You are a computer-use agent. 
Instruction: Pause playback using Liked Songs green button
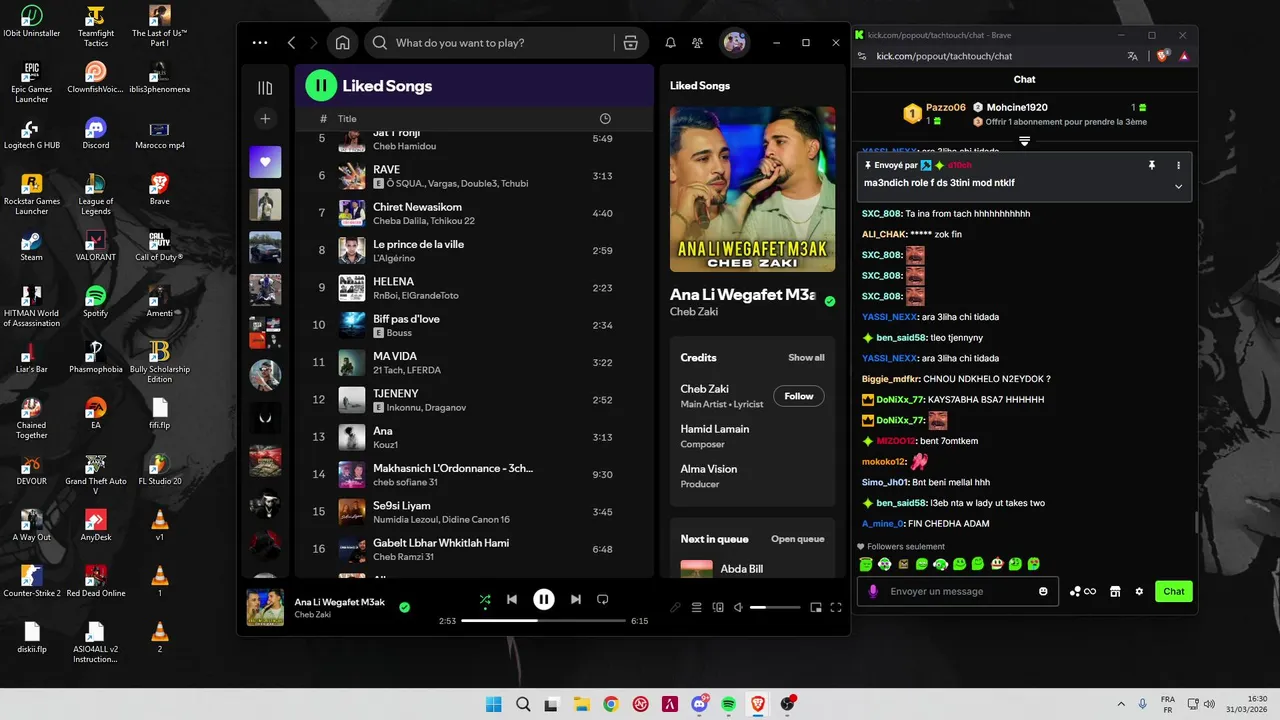point(321,86)
